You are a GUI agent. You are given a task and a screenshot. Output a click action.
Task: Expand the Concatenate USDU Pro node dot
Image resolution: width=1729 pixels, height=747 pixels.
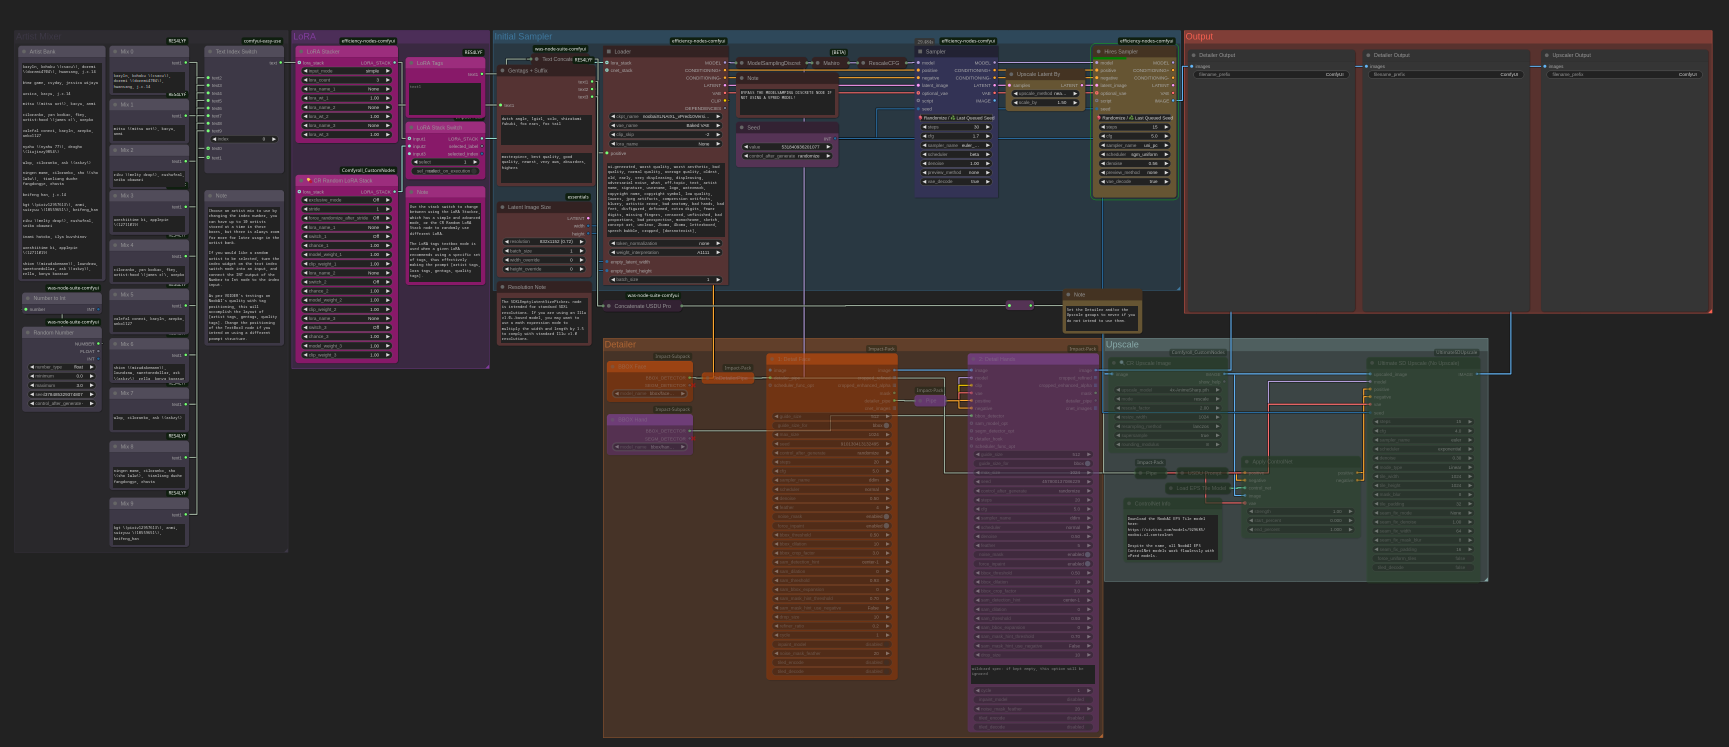point(608,306)
